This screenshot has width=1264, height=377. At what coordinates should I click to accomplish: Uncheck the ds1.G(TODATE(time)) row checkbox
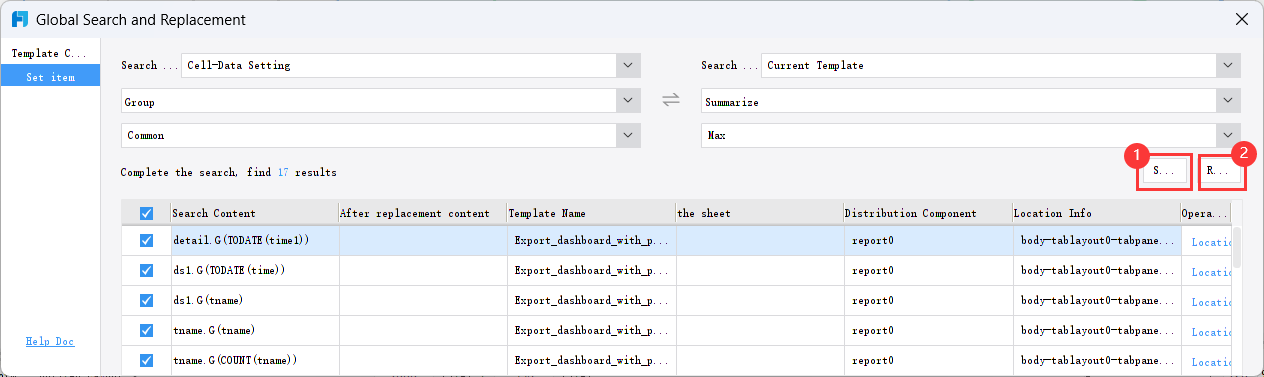click(147, 270)
